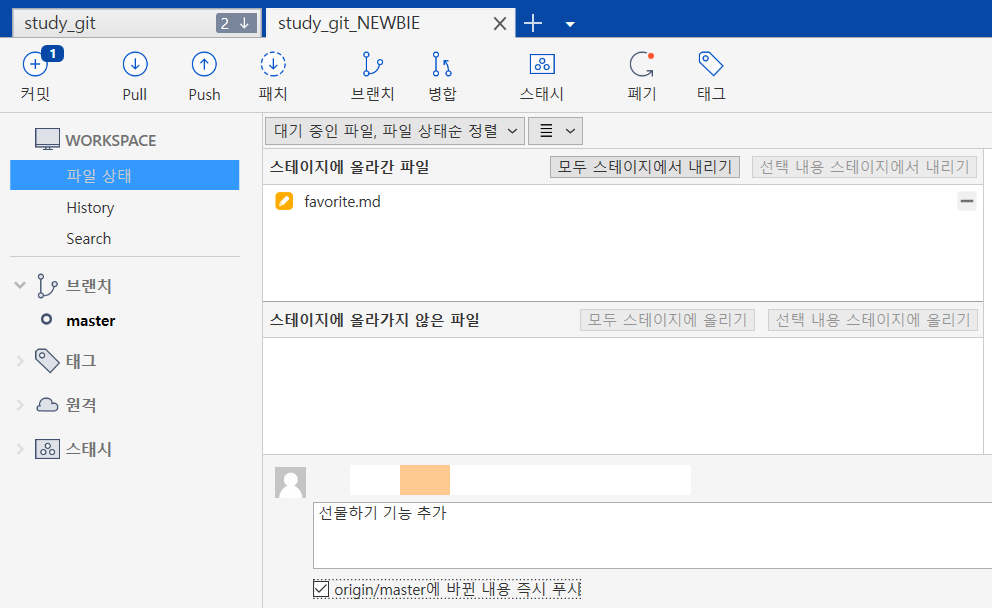
Task: Click 선택 내용 스테이지에서 내리기 button
Action: [x=864, y=167]
